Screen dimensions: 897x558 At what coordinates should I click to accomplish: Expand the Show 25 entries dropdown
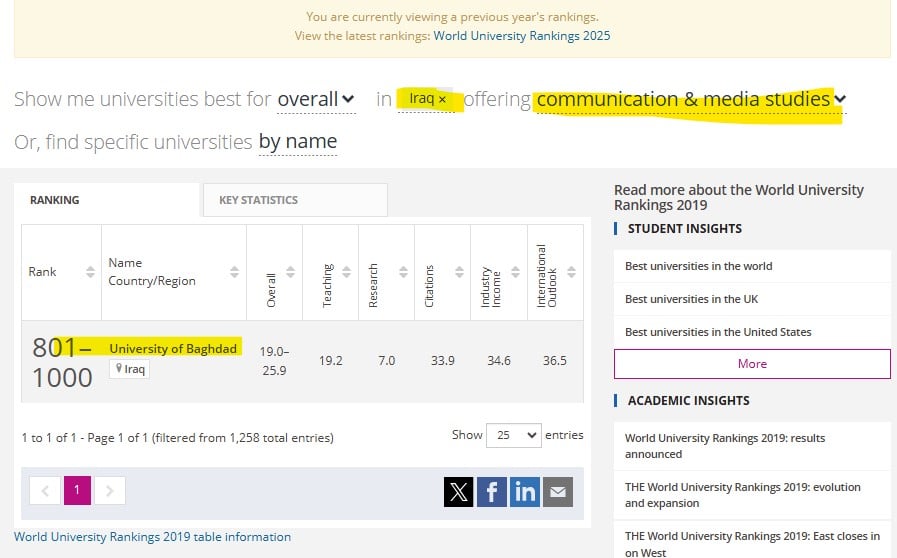(x=513, y=435)
